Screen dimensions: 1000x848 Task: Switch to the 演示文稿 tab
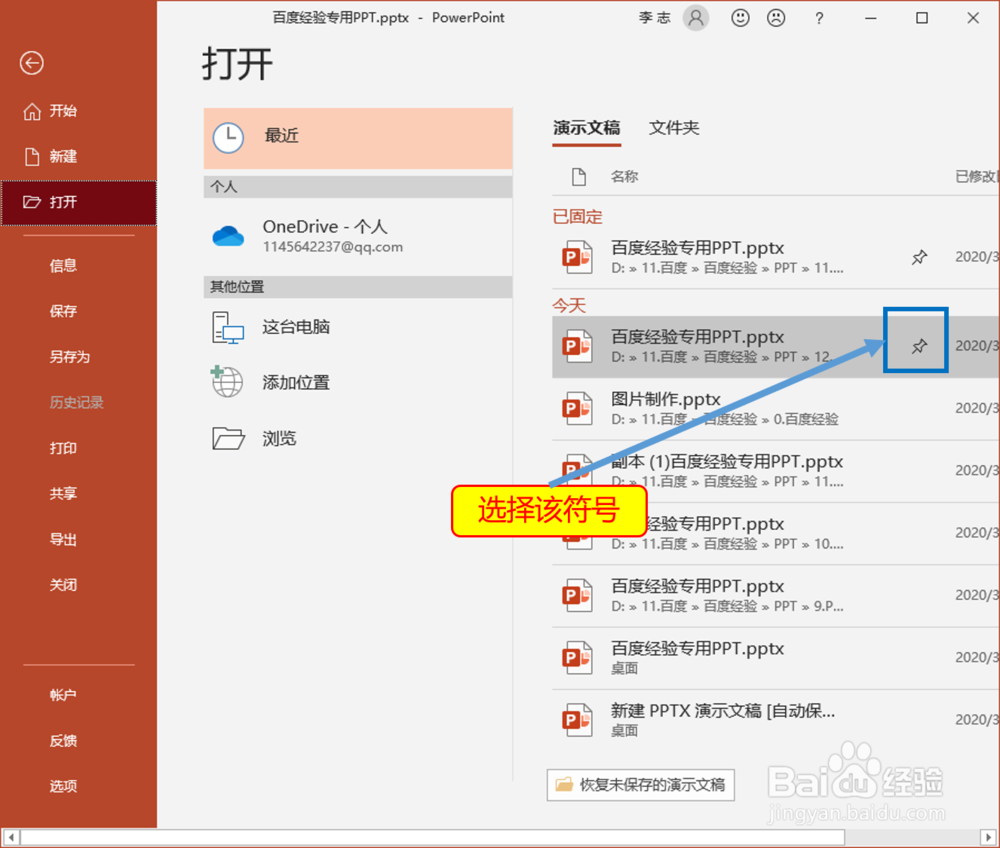click(x=586, y=128)
